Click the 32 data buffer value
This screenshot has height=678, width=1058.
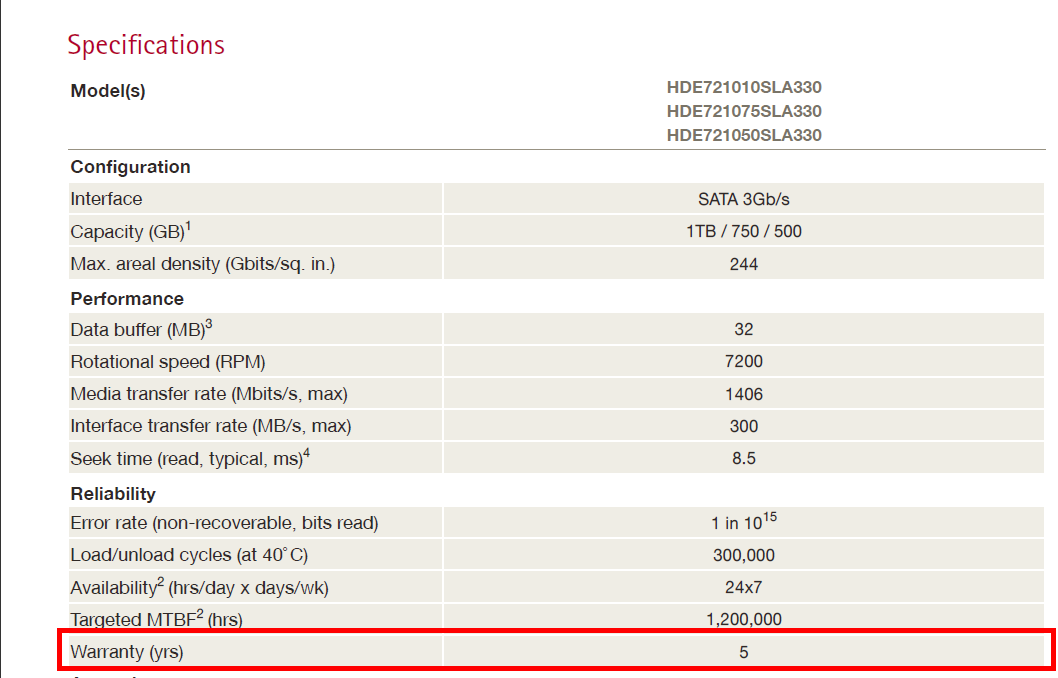[x=744, y=329]
